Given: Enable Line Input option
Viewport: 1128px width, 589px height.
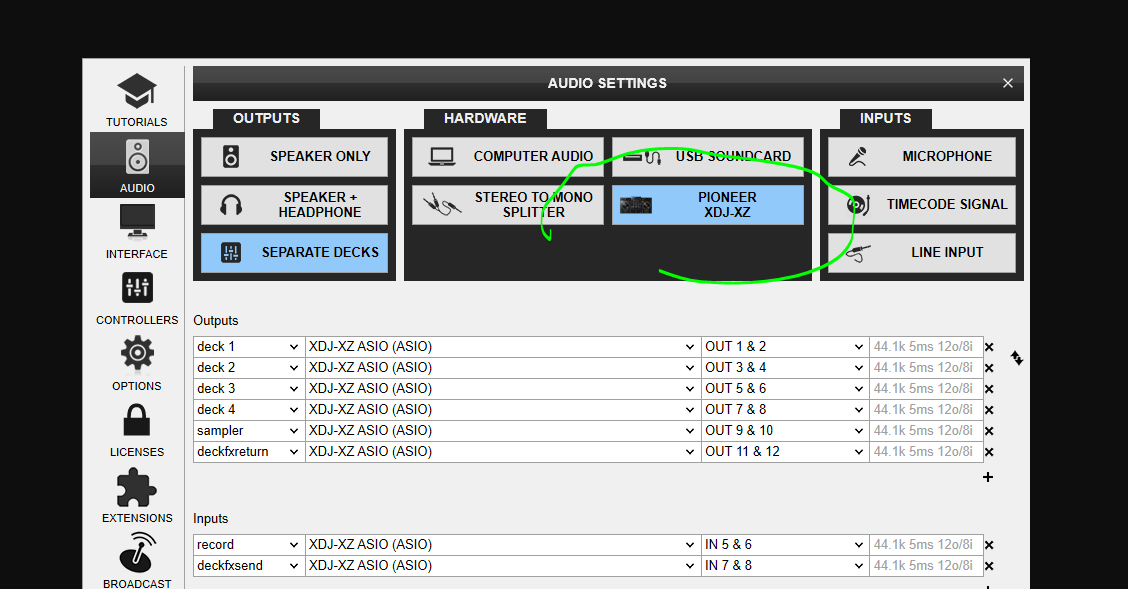Looking at the screenshot, I should pyautogui.click(x=922, y=252).
